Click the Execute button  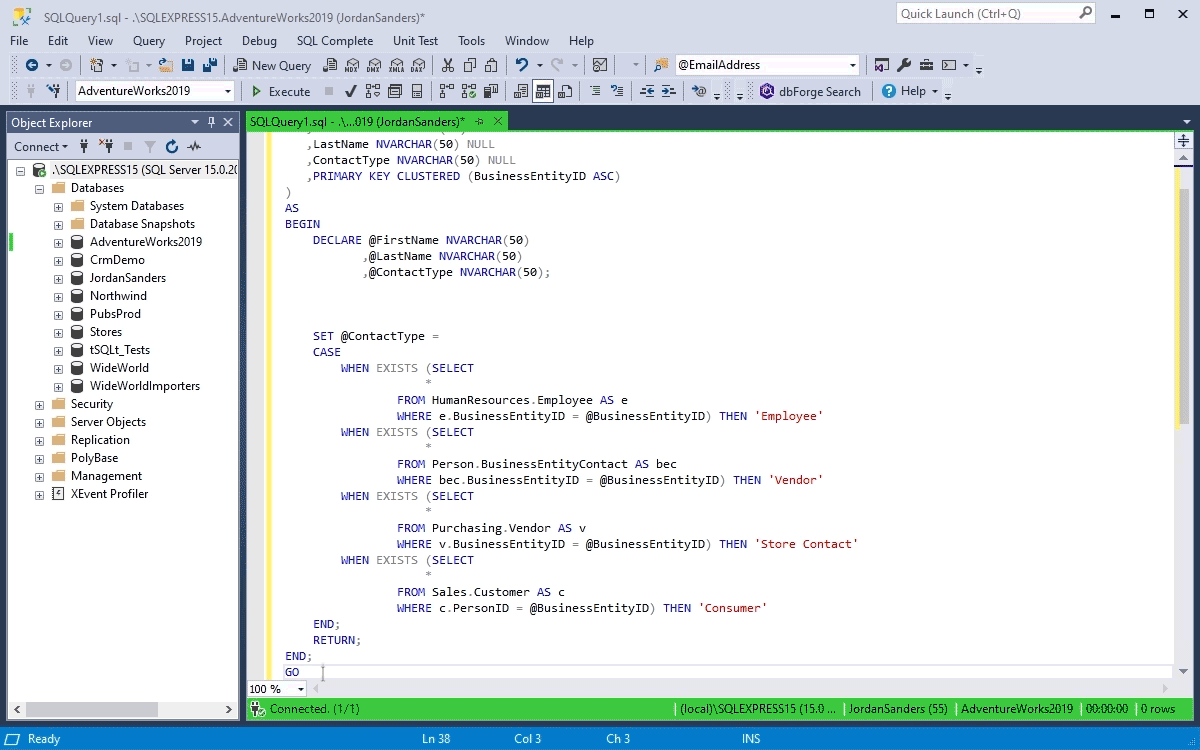[280, 91]
